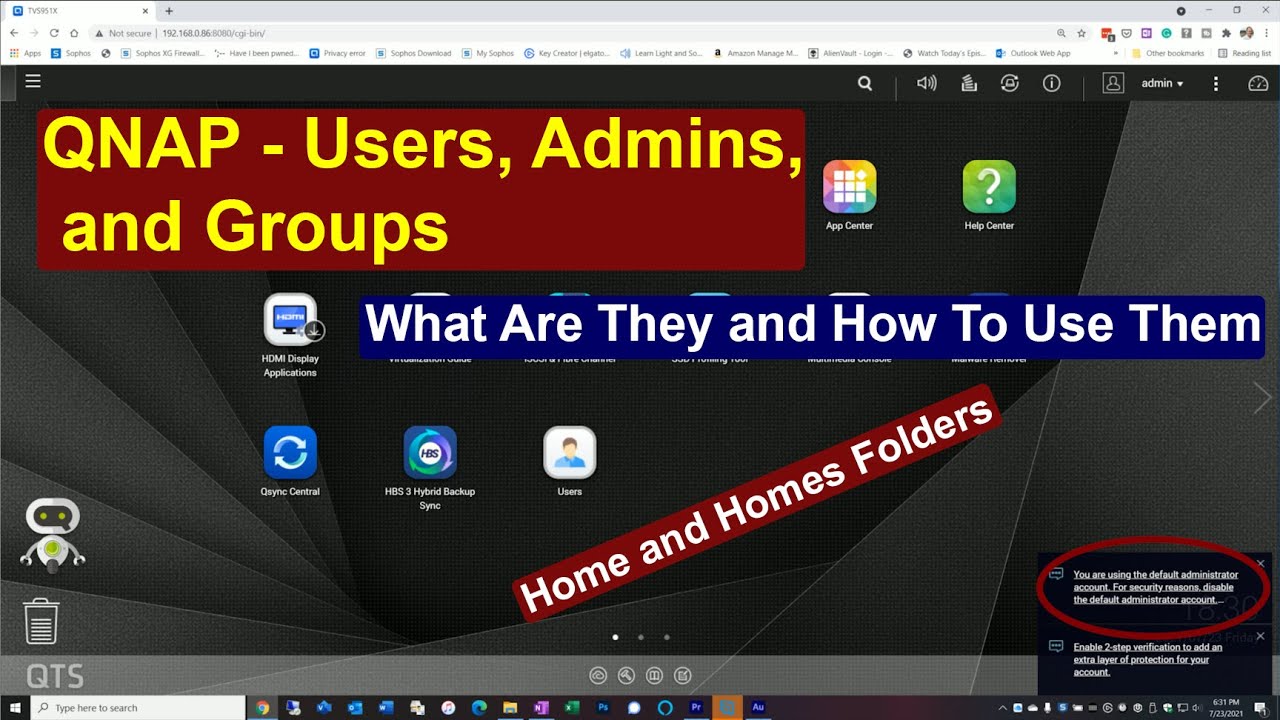Image resolution: width=1280 pixels, height=720 pixels.
Task: Open external devices sync icon
Action: click(x=1010, y=83)
